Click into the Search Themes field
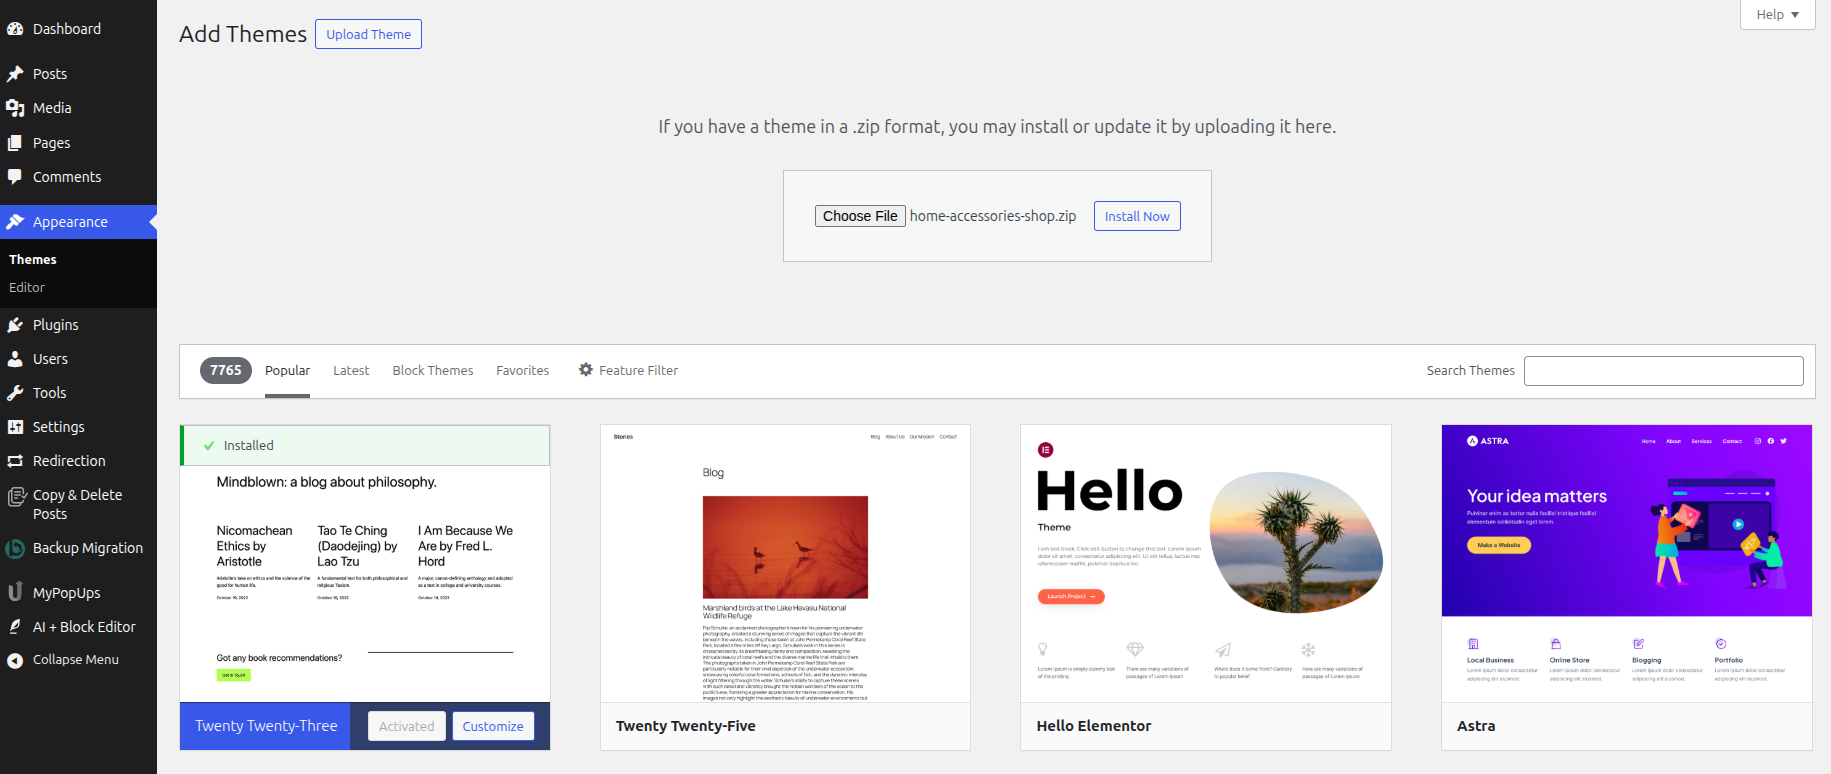The image size is (1831, 774). coord(1663,371)
